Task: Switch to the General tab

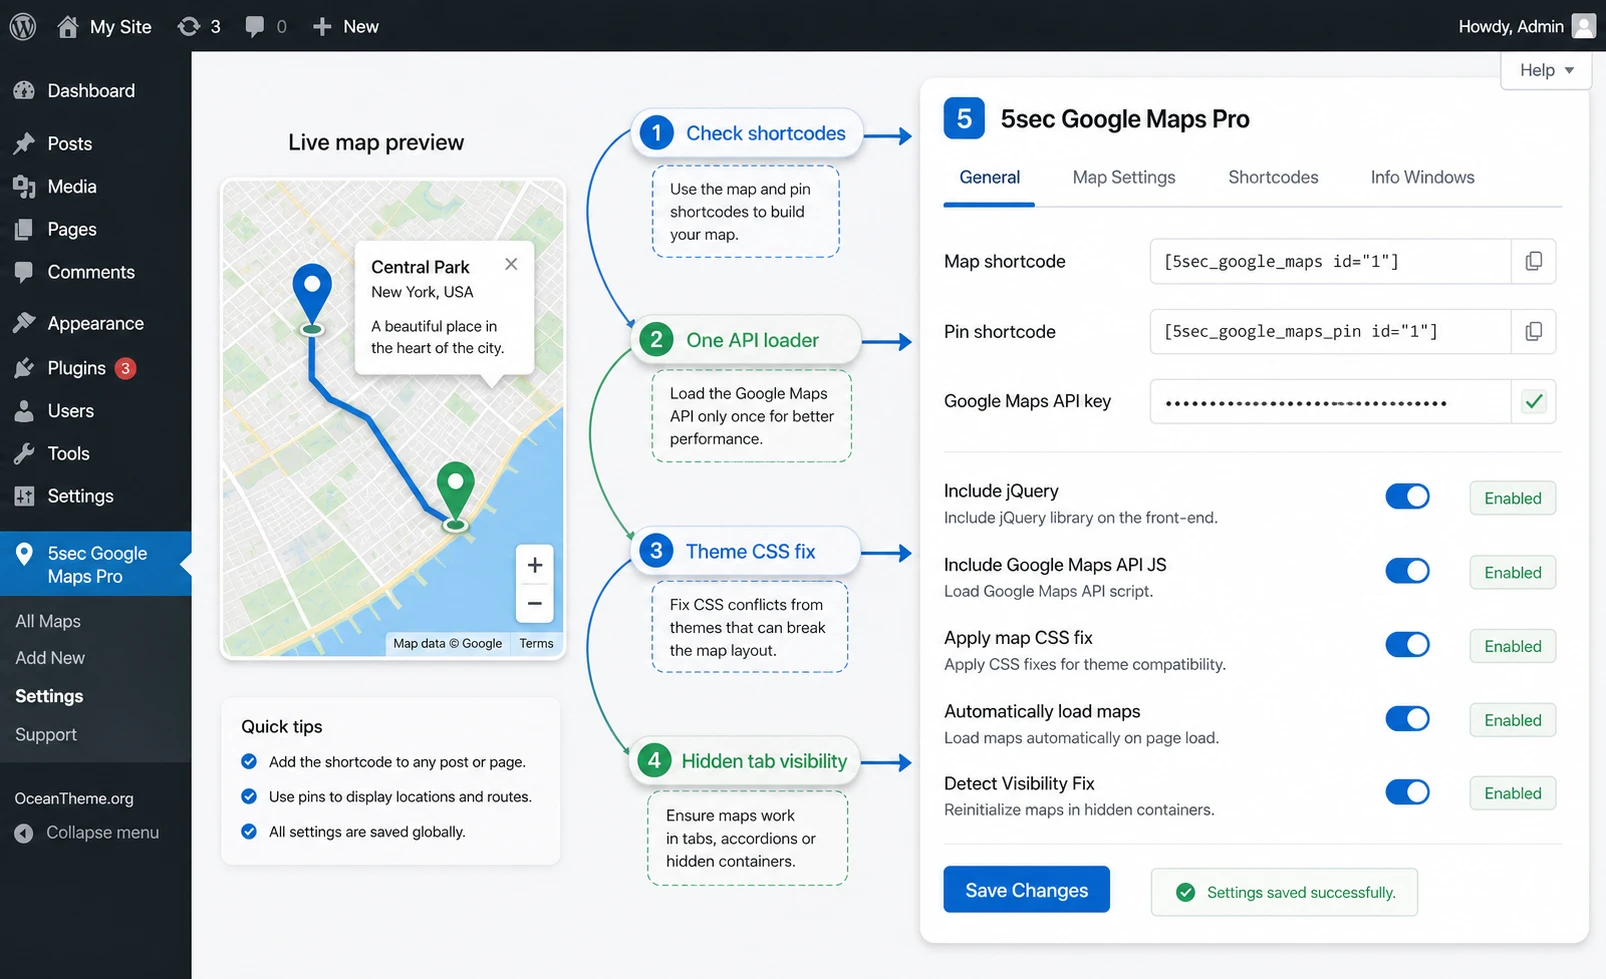Action: click(989, 178)
